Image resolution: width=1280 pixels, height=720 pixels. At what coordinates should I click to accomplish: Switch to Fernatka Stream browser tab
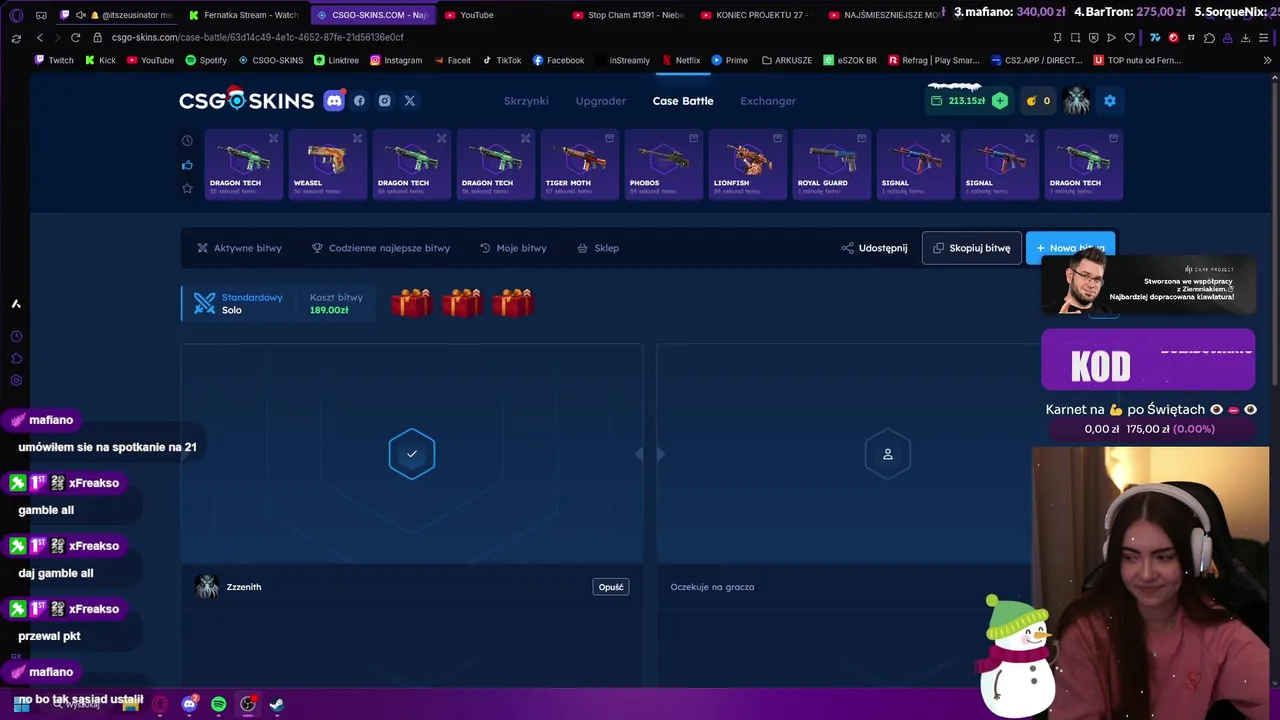244,15
